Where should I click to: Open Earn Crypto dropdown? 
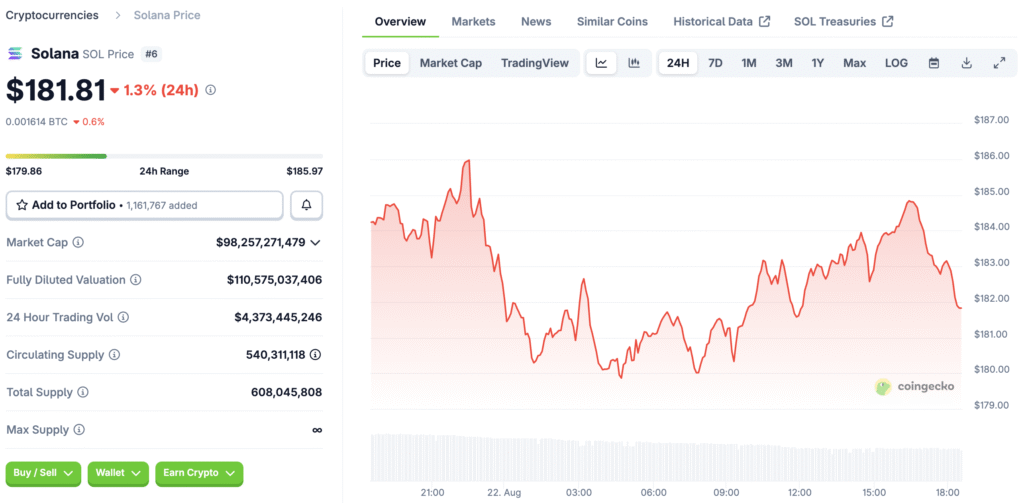[x=199, y=473]
